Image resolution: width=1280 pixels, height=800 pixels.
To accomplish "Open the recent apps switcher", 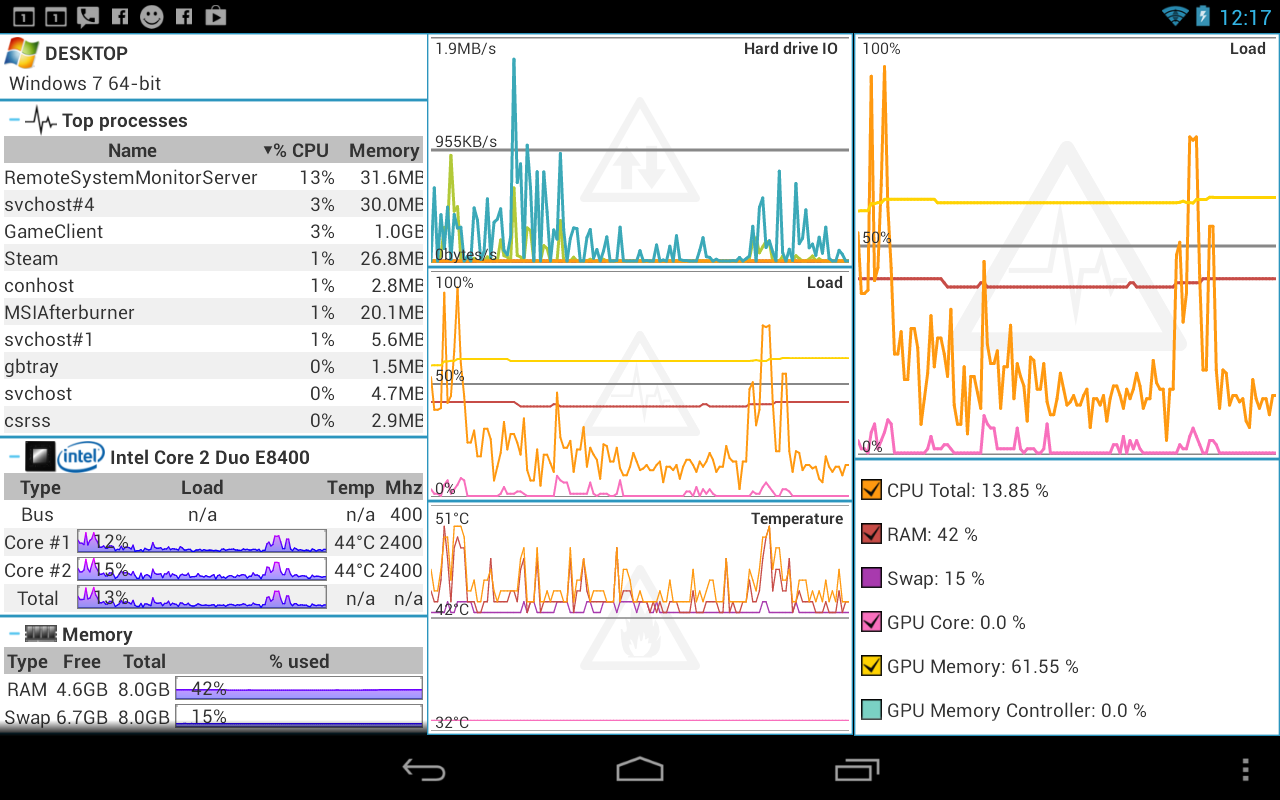I will (856, 769).
